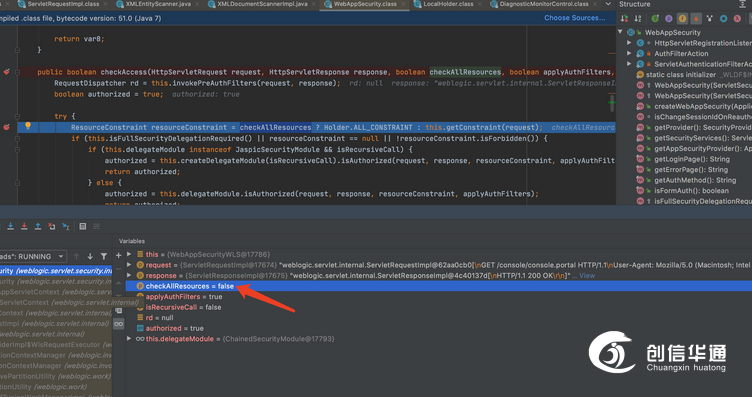The height and width of the screenshot is (397, 752).
Task: Switch to LocalHolder.class editor tab
Action: click(x=448, y=4)
